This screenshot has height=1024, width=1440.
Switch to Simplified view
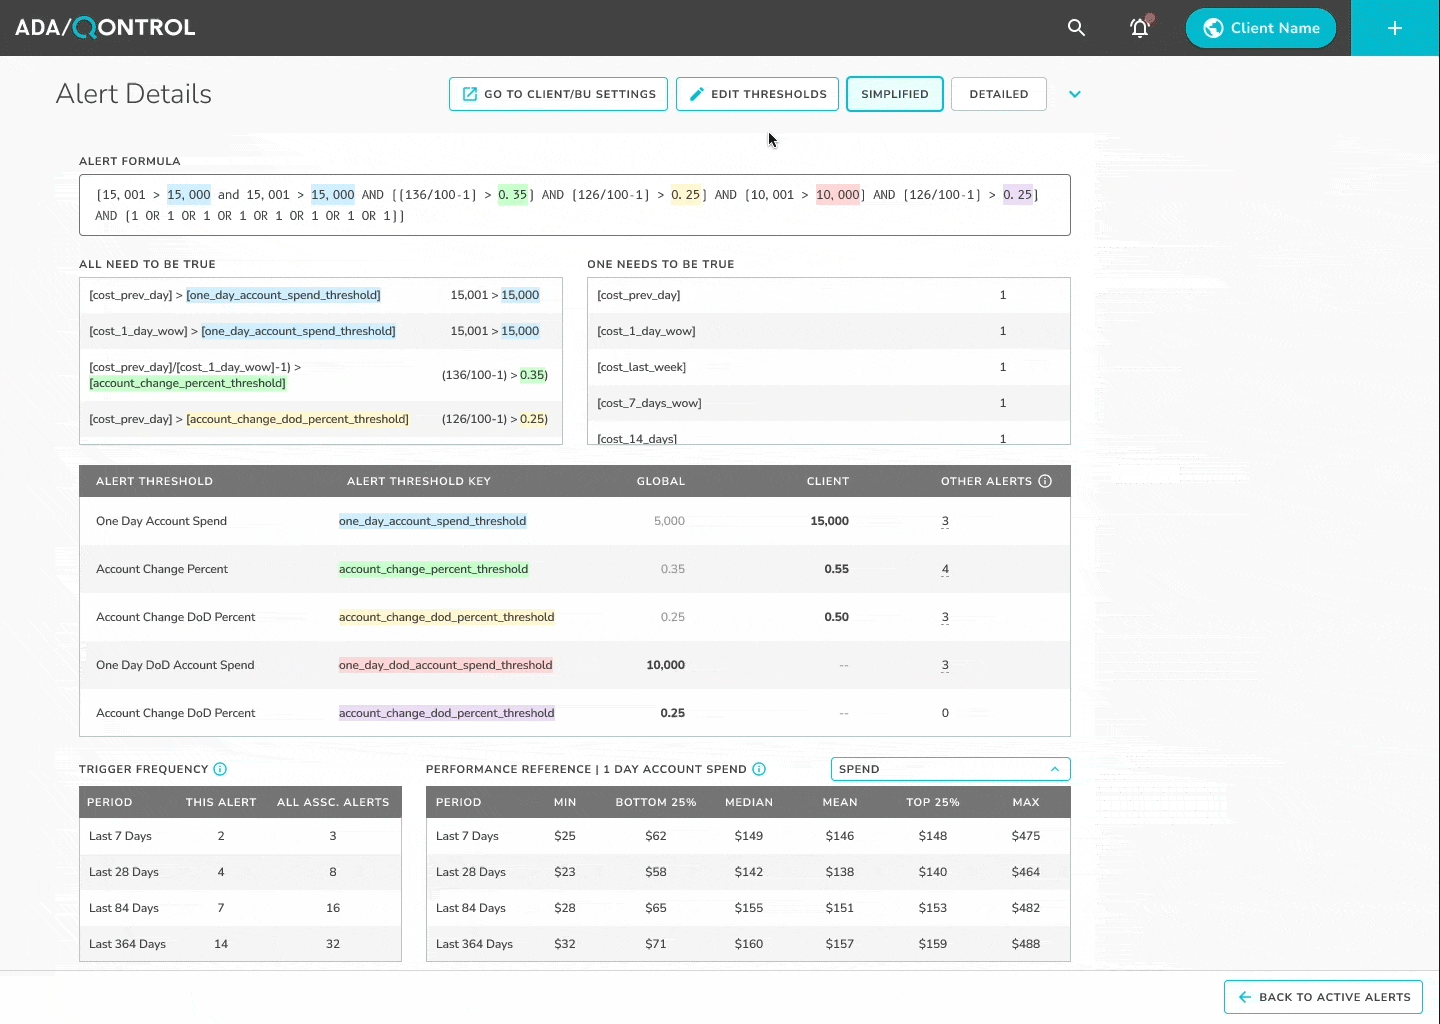[x=895, y=94]
